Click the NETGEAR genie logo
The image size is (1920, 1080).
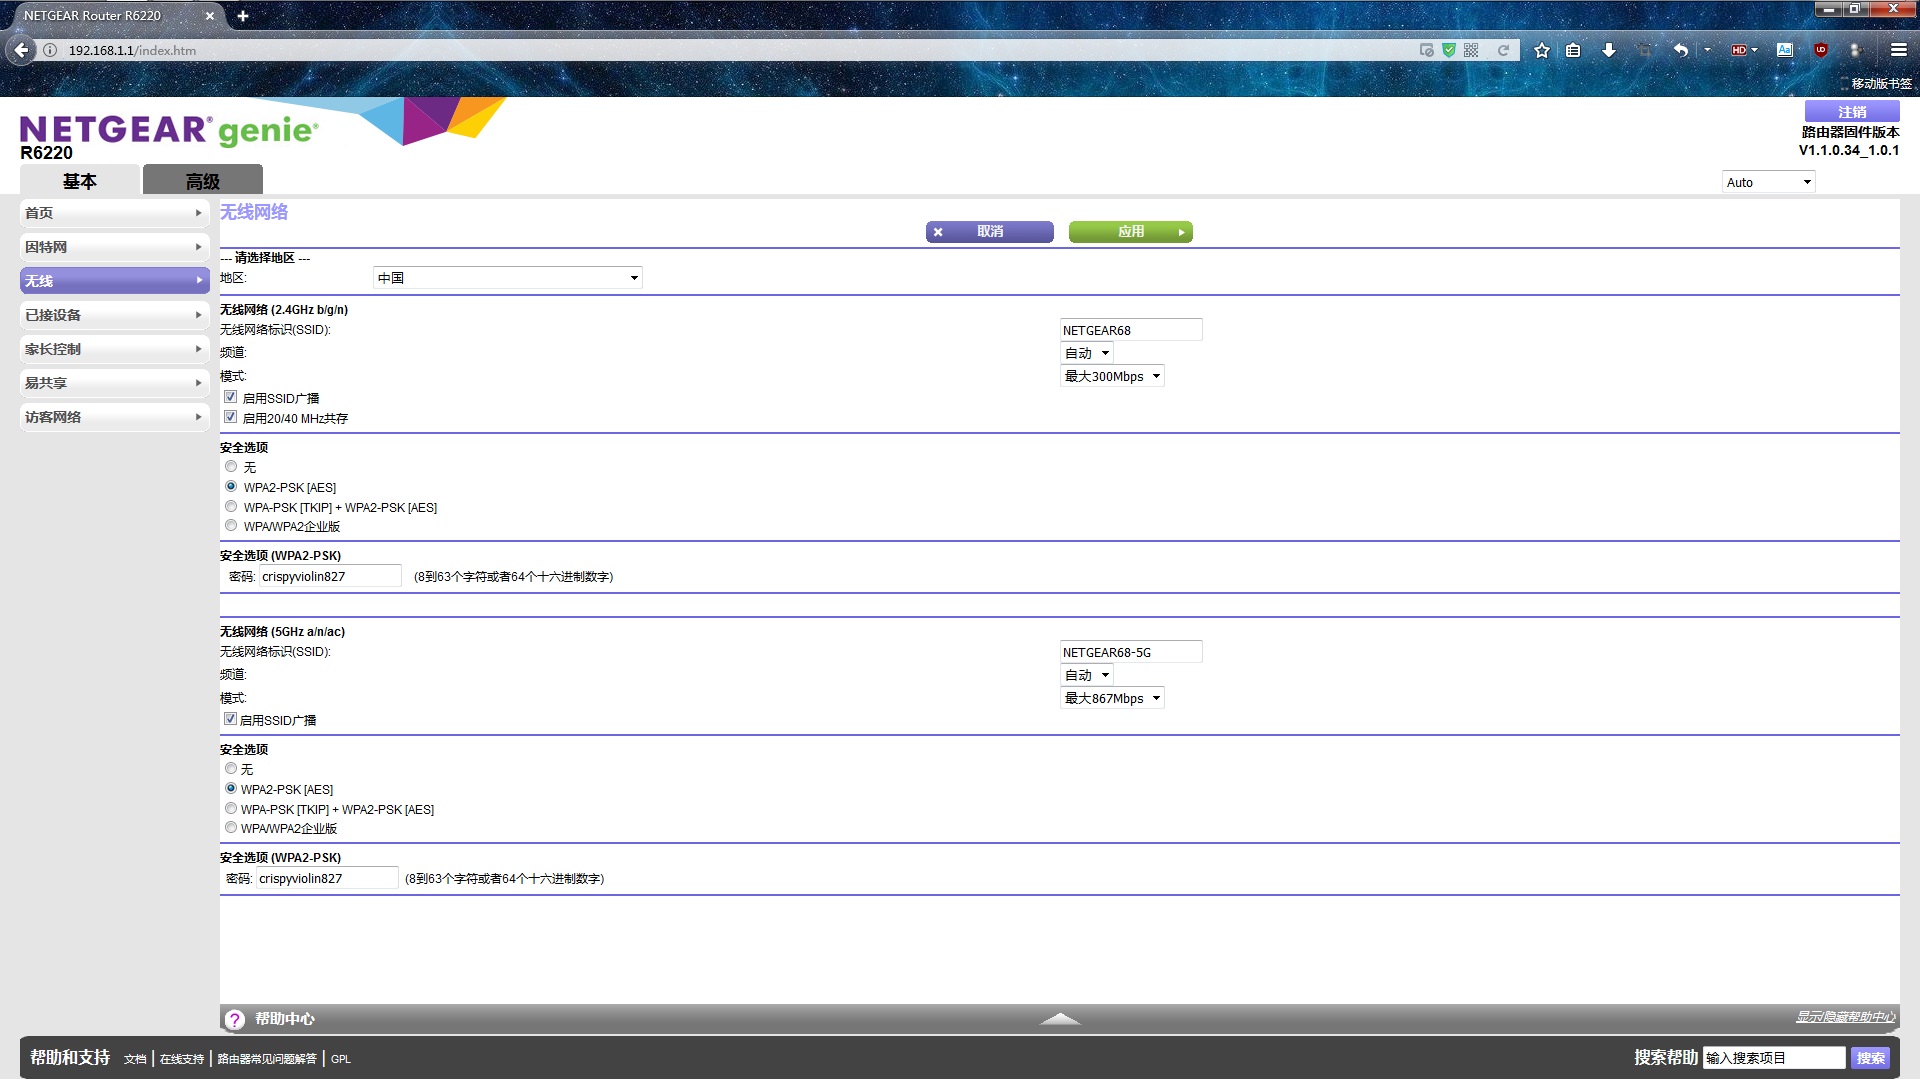point(169,130)
